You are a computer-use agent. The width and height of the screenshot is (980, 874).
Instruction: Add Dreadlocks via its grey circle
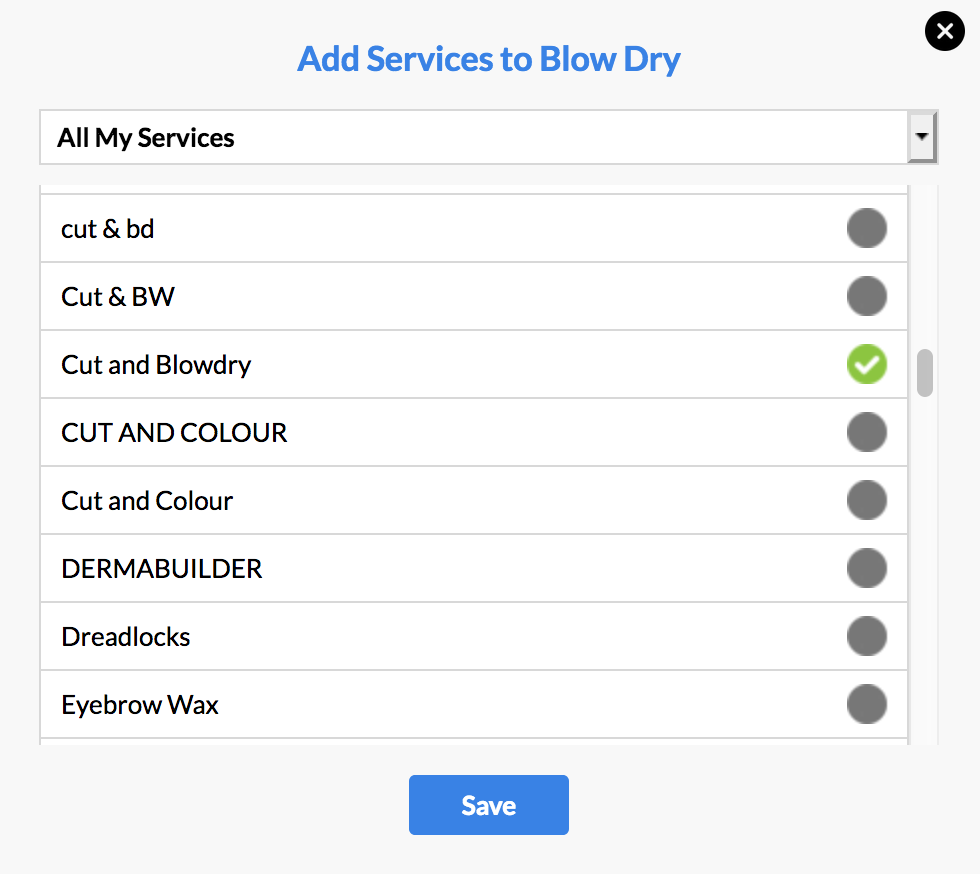click(x=866, y=636)
